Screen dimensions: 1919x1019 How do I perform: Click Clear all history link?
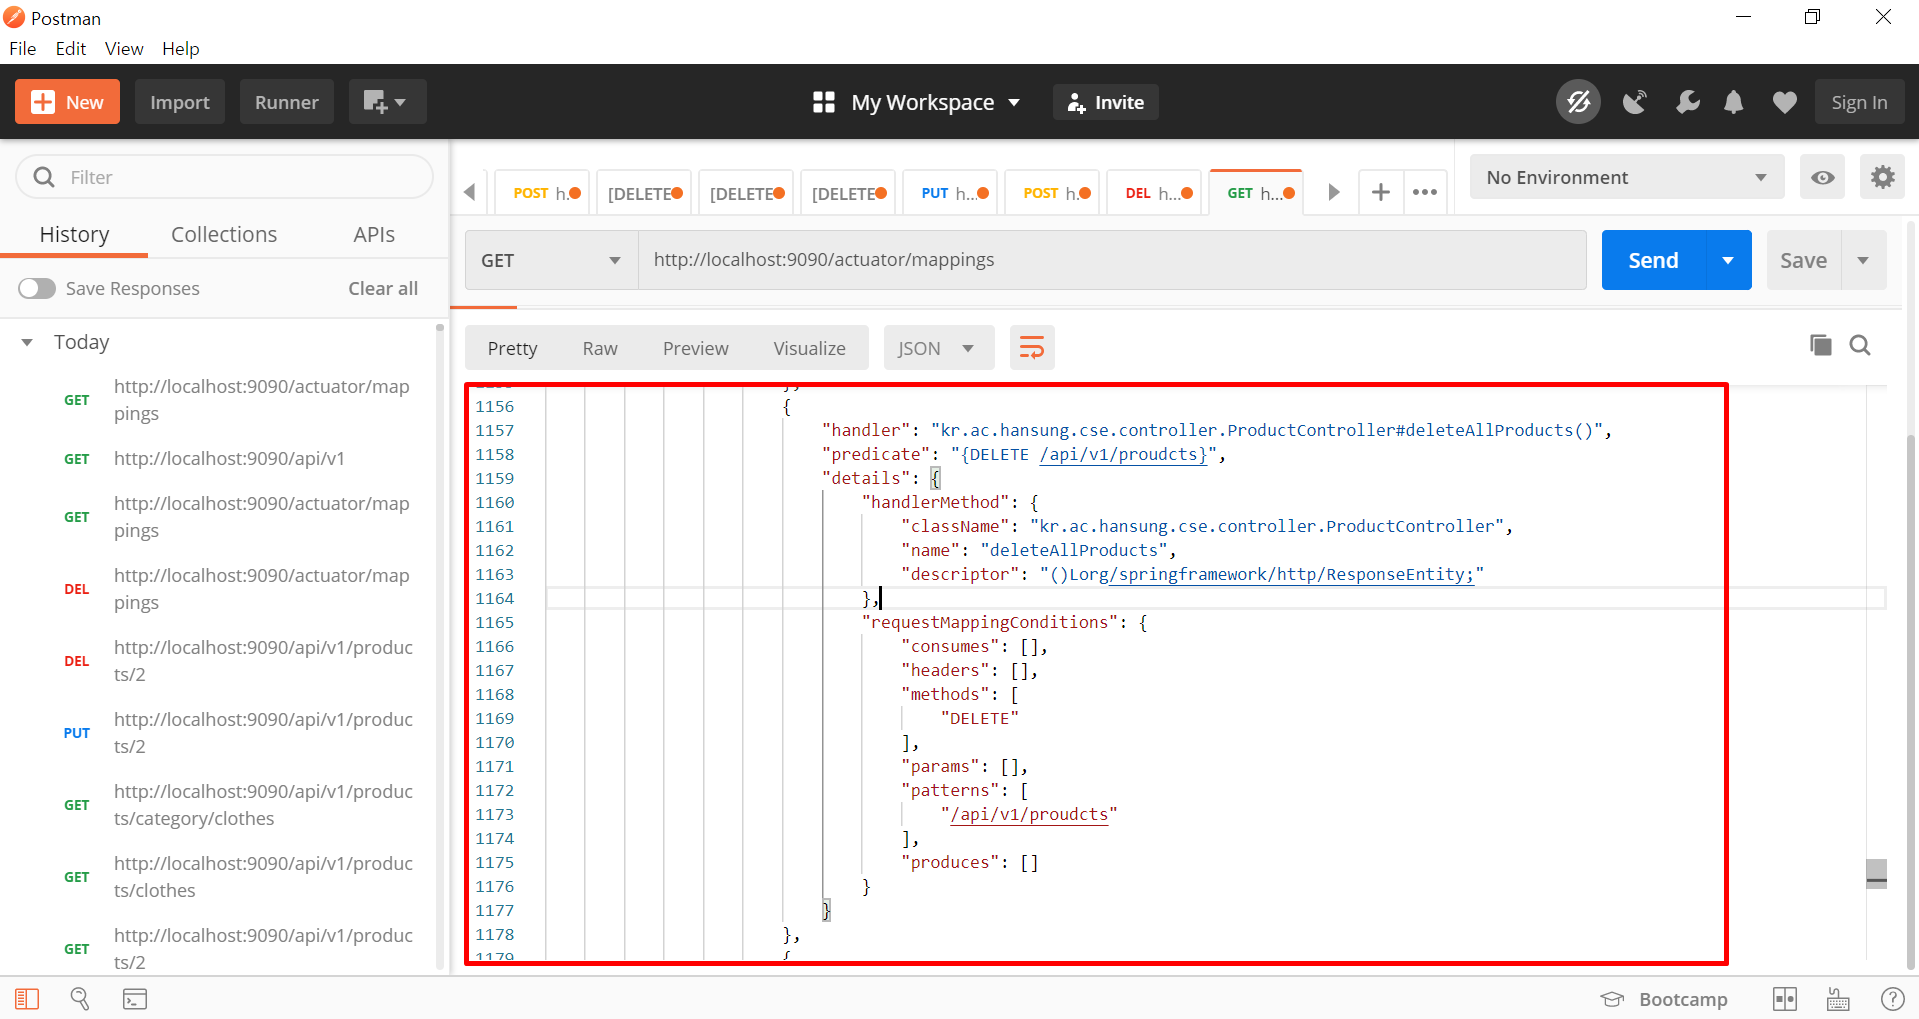coord(383,288)
